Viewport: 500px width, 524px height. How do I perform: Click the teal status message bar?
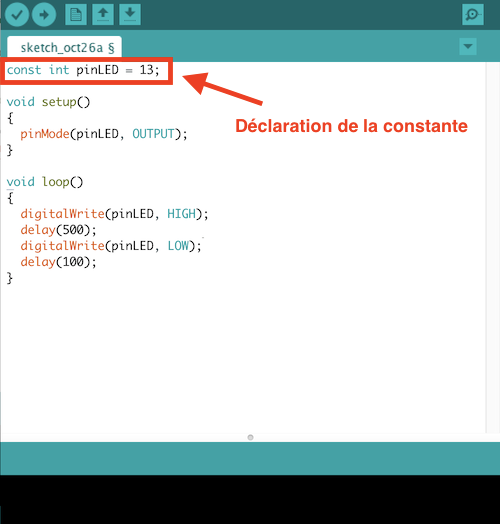(x=250, y=458)
